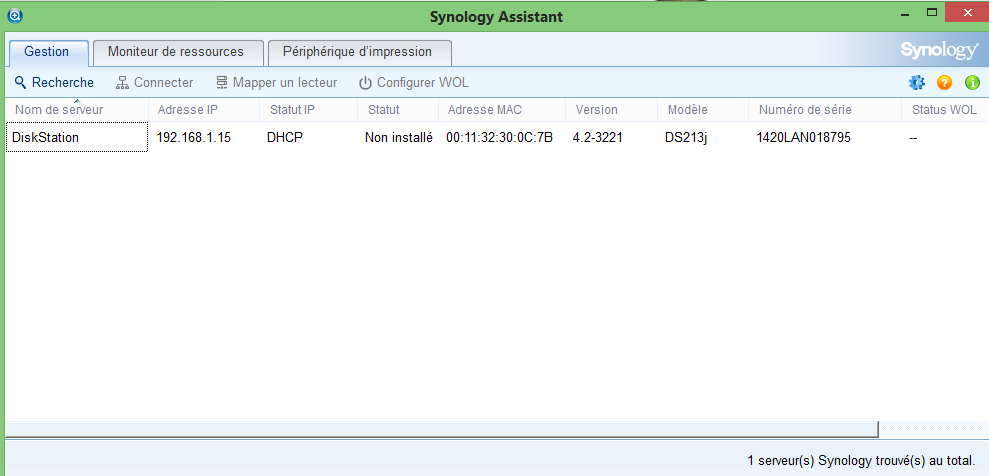The image size is (989, 476).
Task: Click the Connecter toolbar button
Action: (x=155, y=83)
